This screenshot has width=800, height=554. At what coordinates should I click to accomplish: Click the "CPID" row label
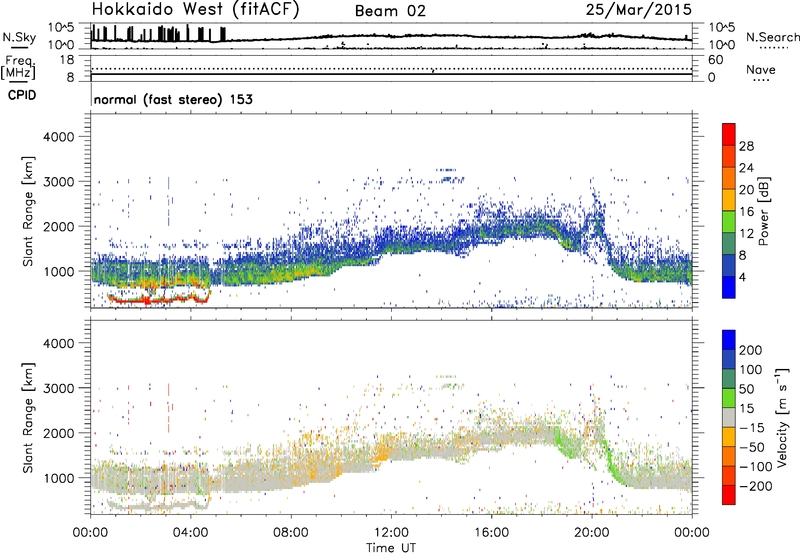click(21, 95)
